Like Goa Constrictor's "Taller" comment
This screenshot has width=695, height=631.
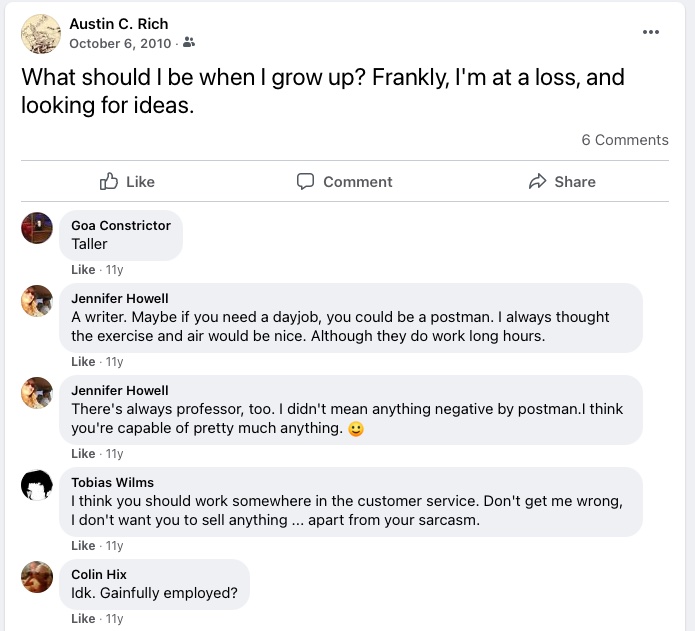click(x=83, y=270)
